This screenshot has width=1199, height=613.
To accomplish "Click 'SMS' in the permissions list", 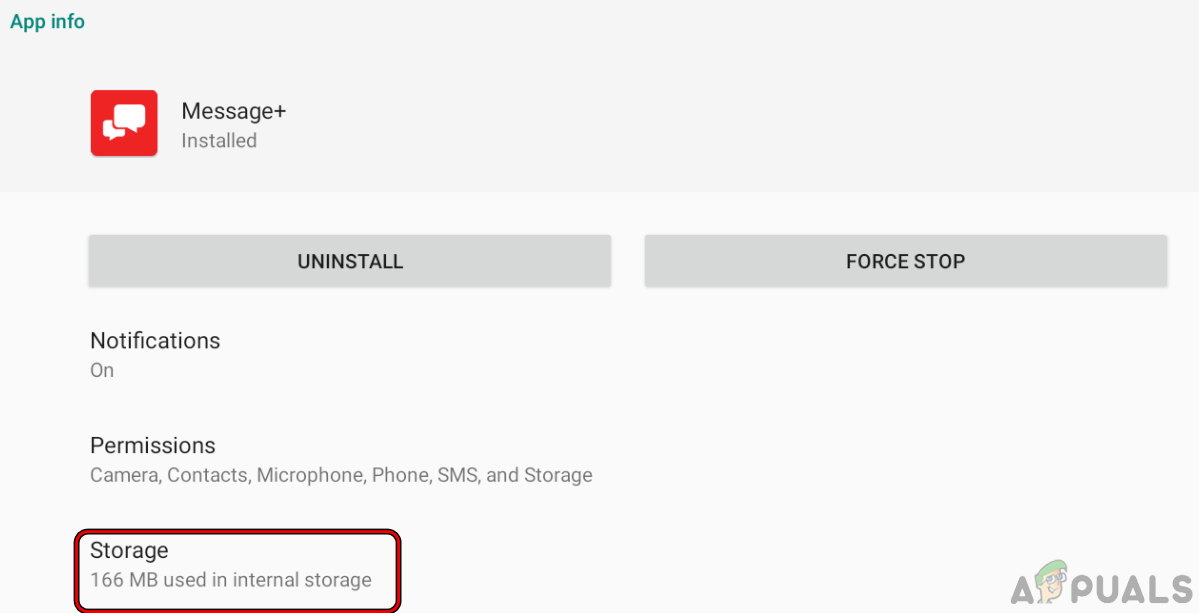I will coord(457,476).
